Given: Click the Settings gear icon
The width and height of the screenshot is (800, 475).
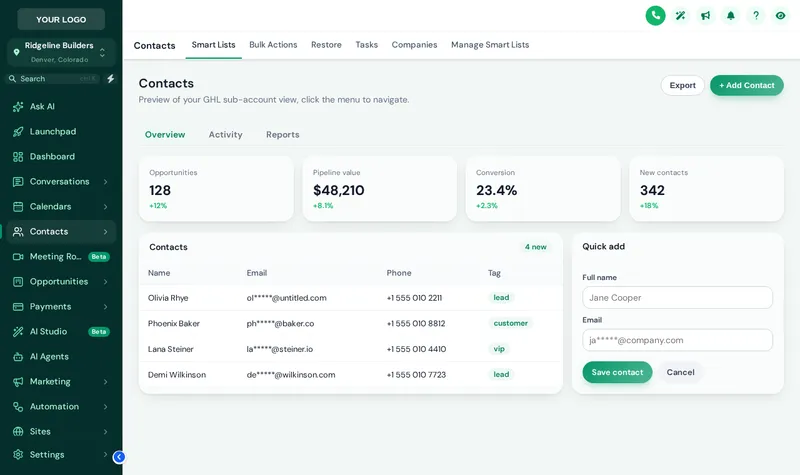Looking at the screenshot, I should coord(18,455).
